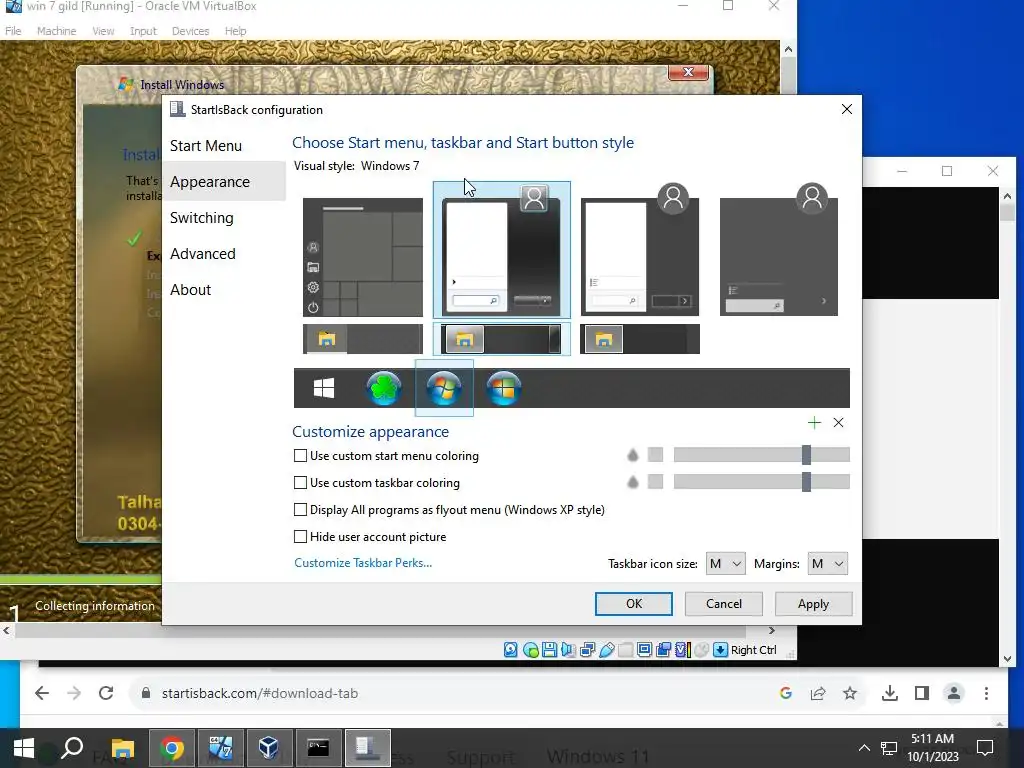Image resolution: width=1024 pixels, height=768 pixels.
Task: Open the About tab
Action: coord(224,289)
